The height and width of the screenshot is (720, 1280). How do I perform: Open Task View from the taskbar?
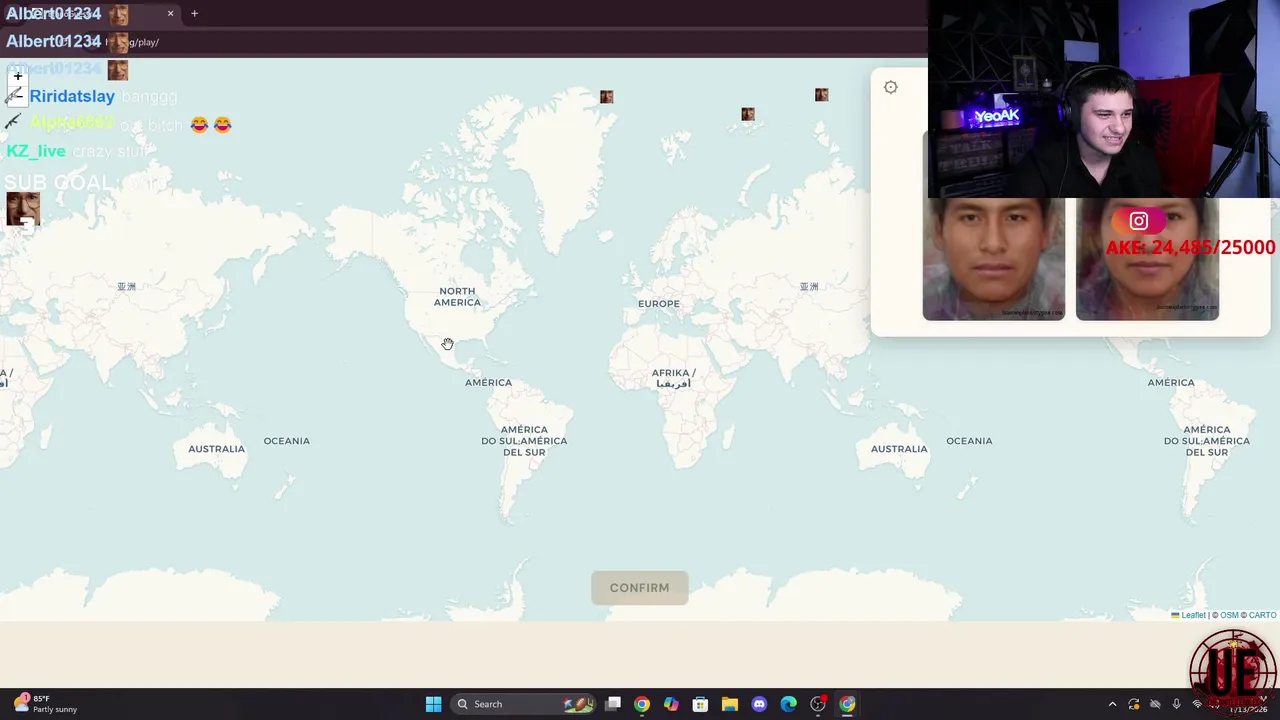[x=613, y=704]
